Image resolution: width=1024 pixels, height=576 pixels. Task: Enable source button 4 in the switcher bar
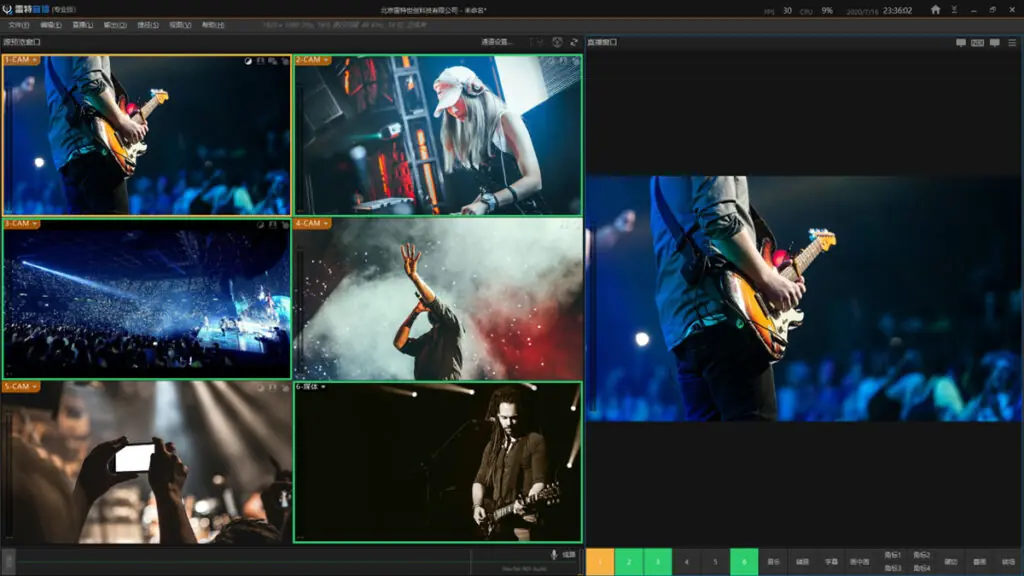(x=686, y=562)
